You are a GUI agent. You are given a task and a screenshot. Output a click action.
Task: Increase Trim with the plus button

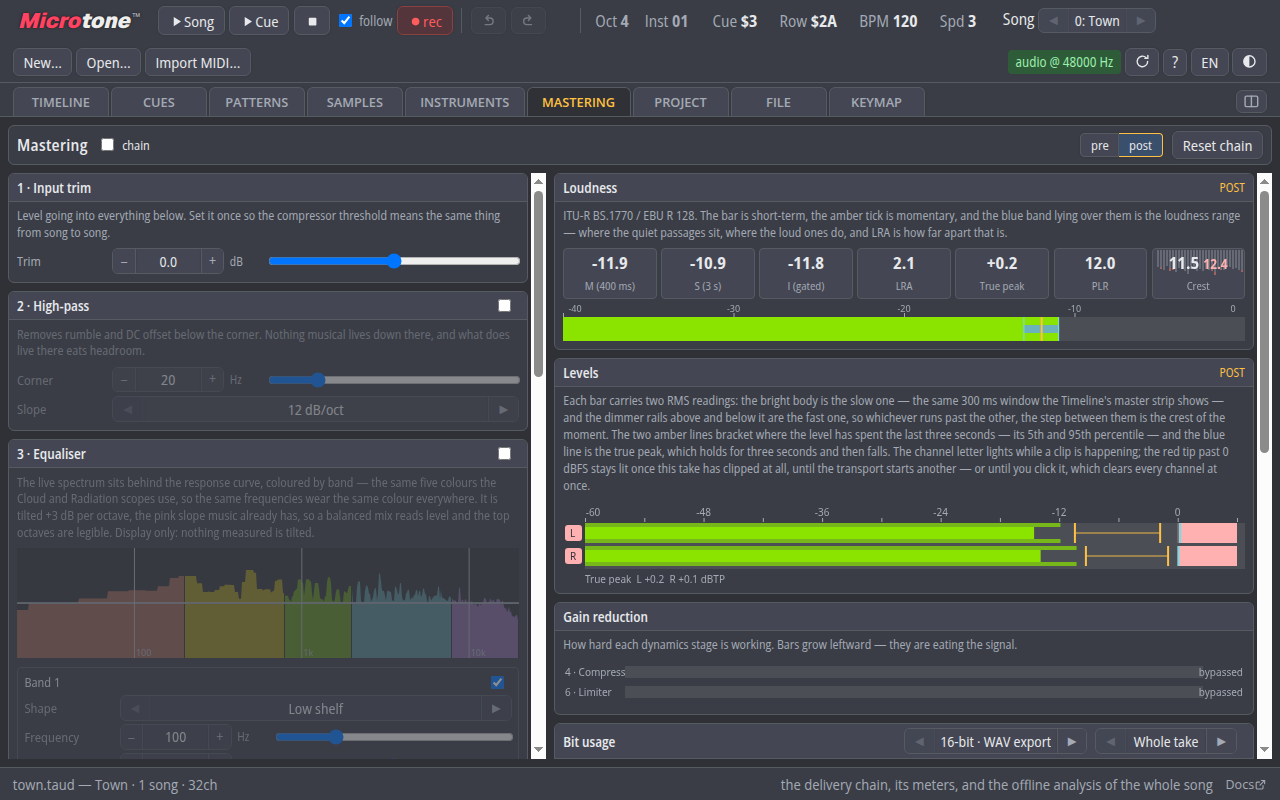tap(212, 261)
